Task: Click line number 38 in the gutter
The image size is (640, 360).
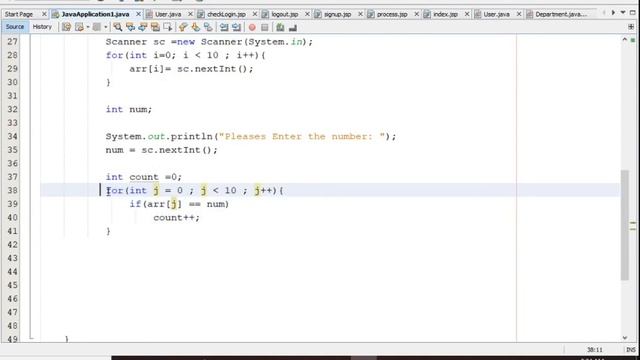Action: (13, 190)
